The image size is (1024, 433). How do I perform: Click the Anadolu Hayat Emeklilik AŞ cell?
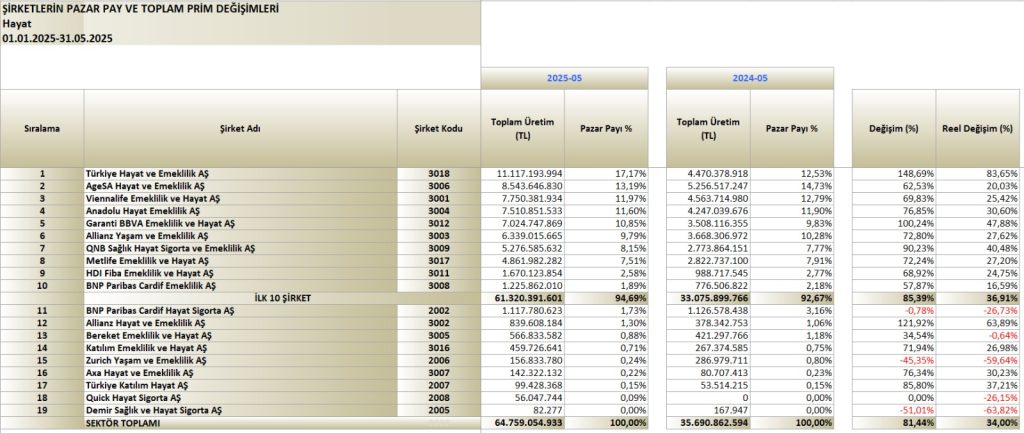click(240, 211)
